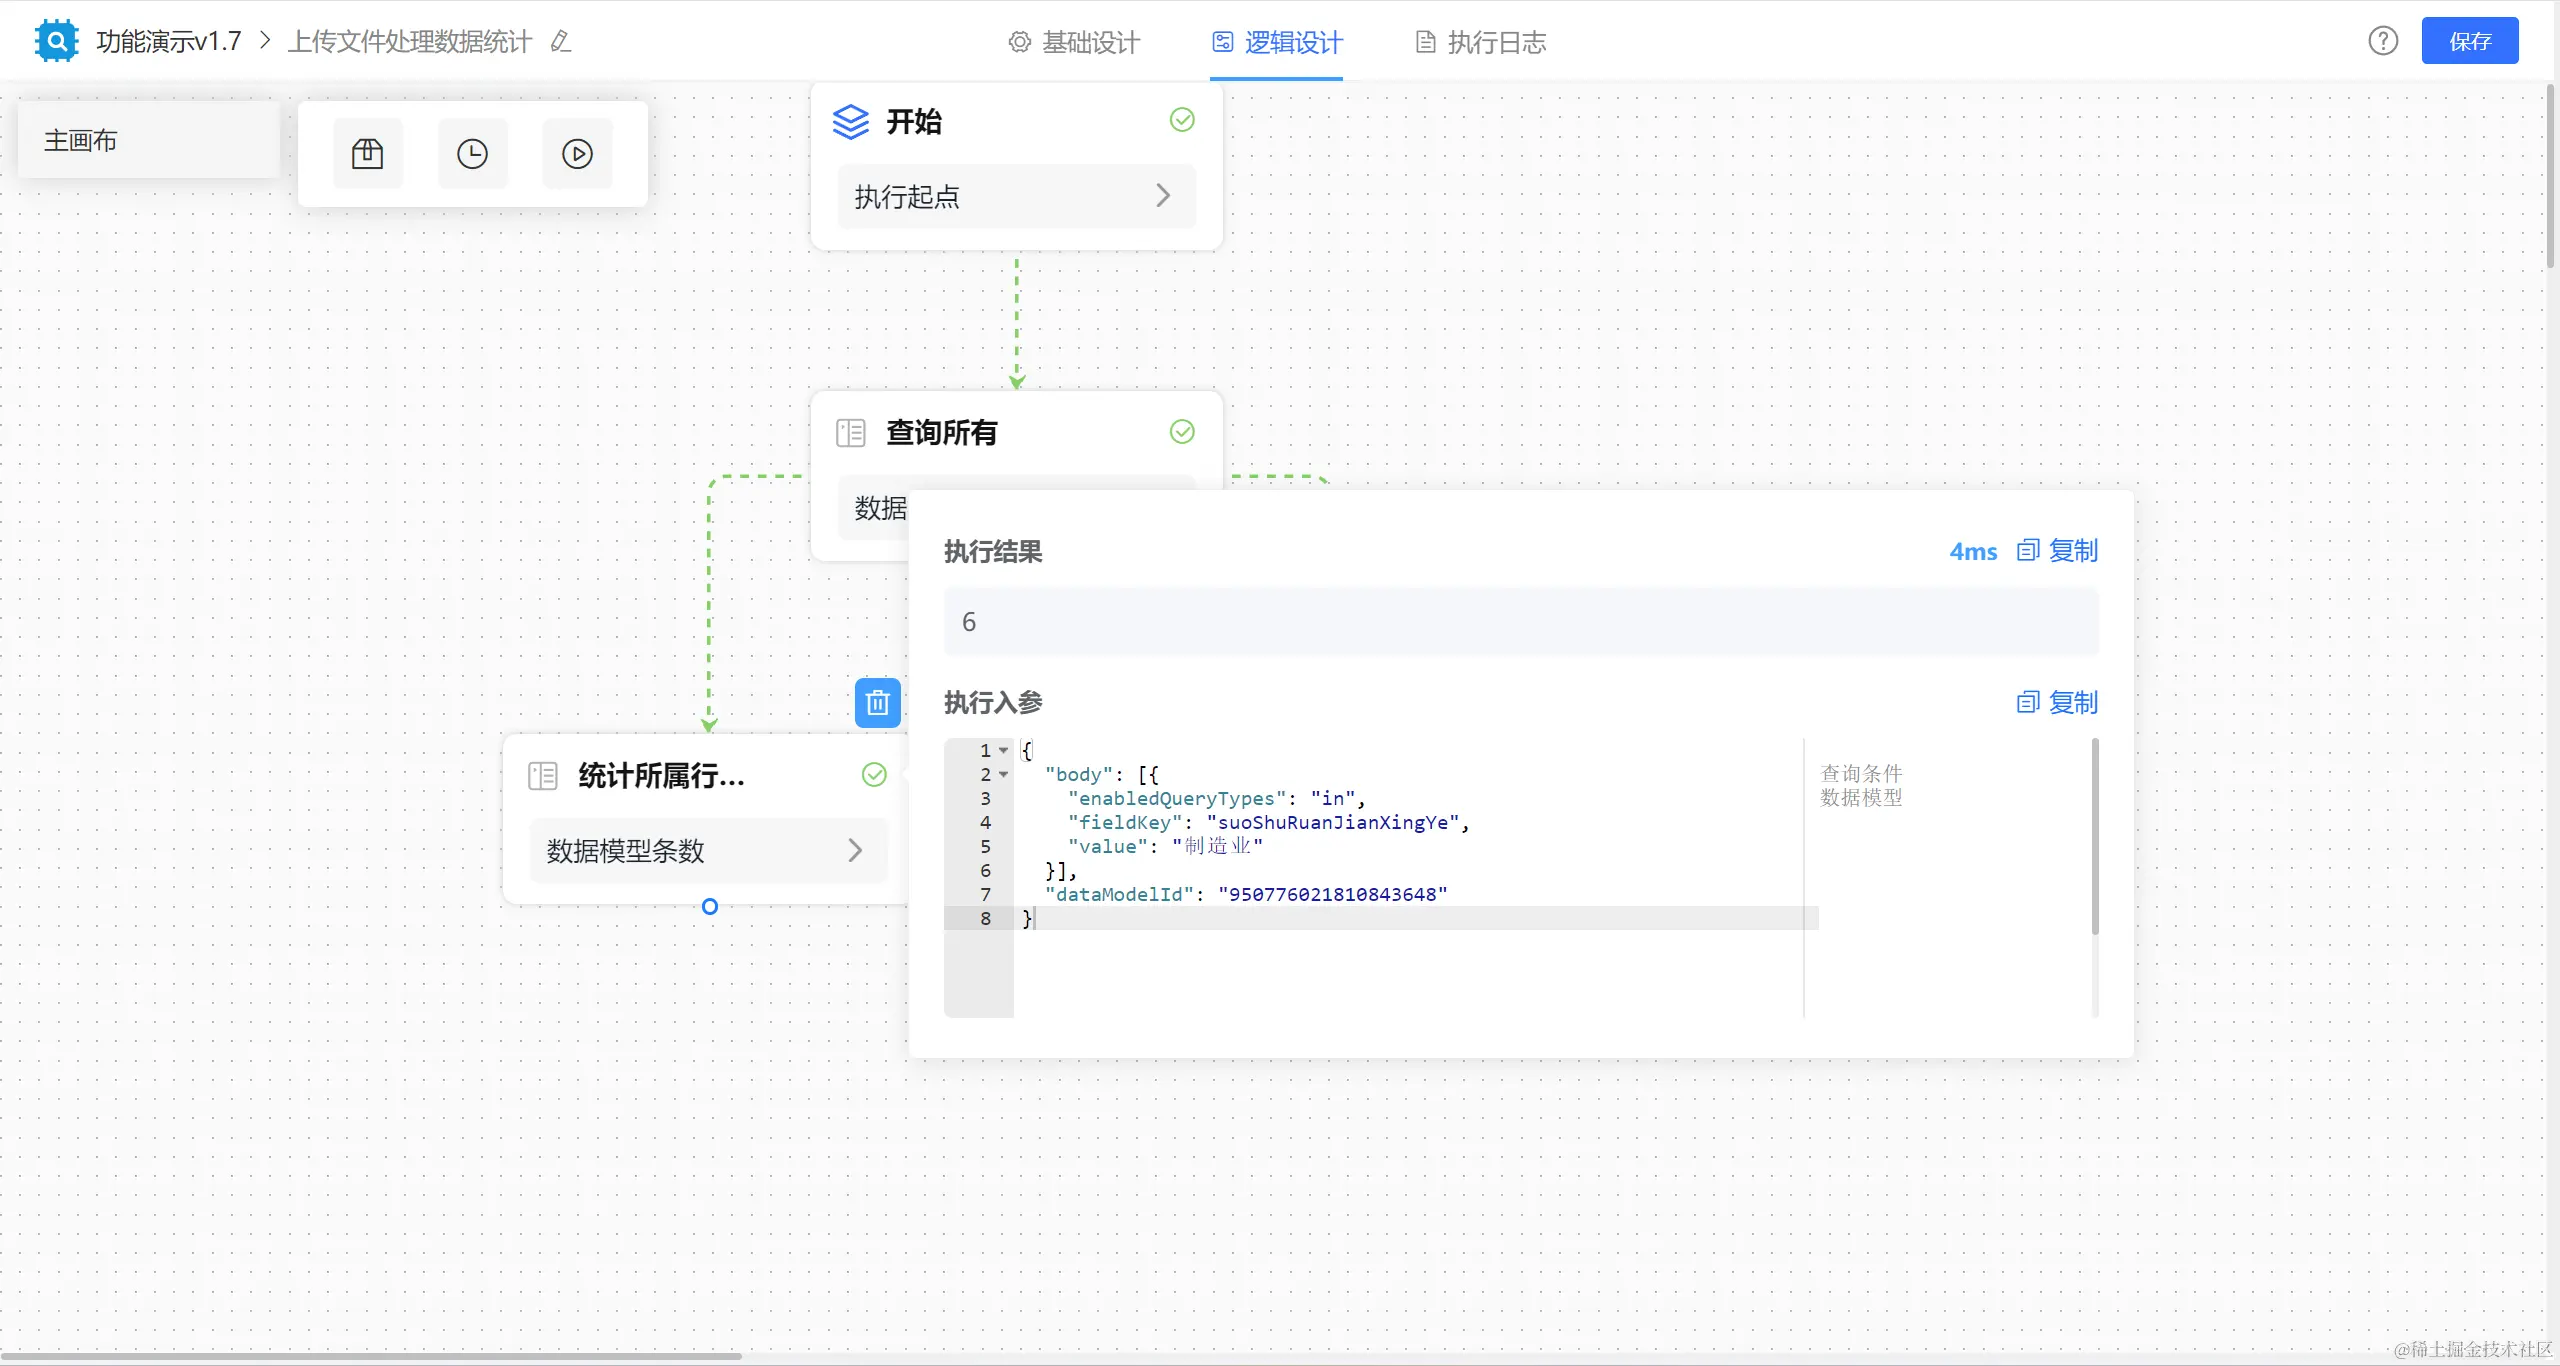
Task: Click the blue trash delete icon
Action: pyautogui.click(x=877, y=703)
